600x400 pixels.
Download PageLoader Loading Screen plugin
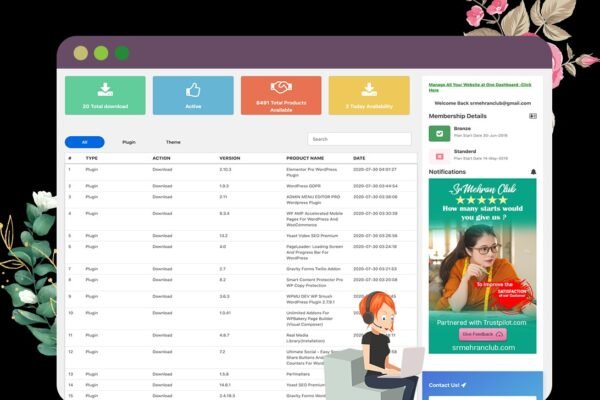point(162,247)
